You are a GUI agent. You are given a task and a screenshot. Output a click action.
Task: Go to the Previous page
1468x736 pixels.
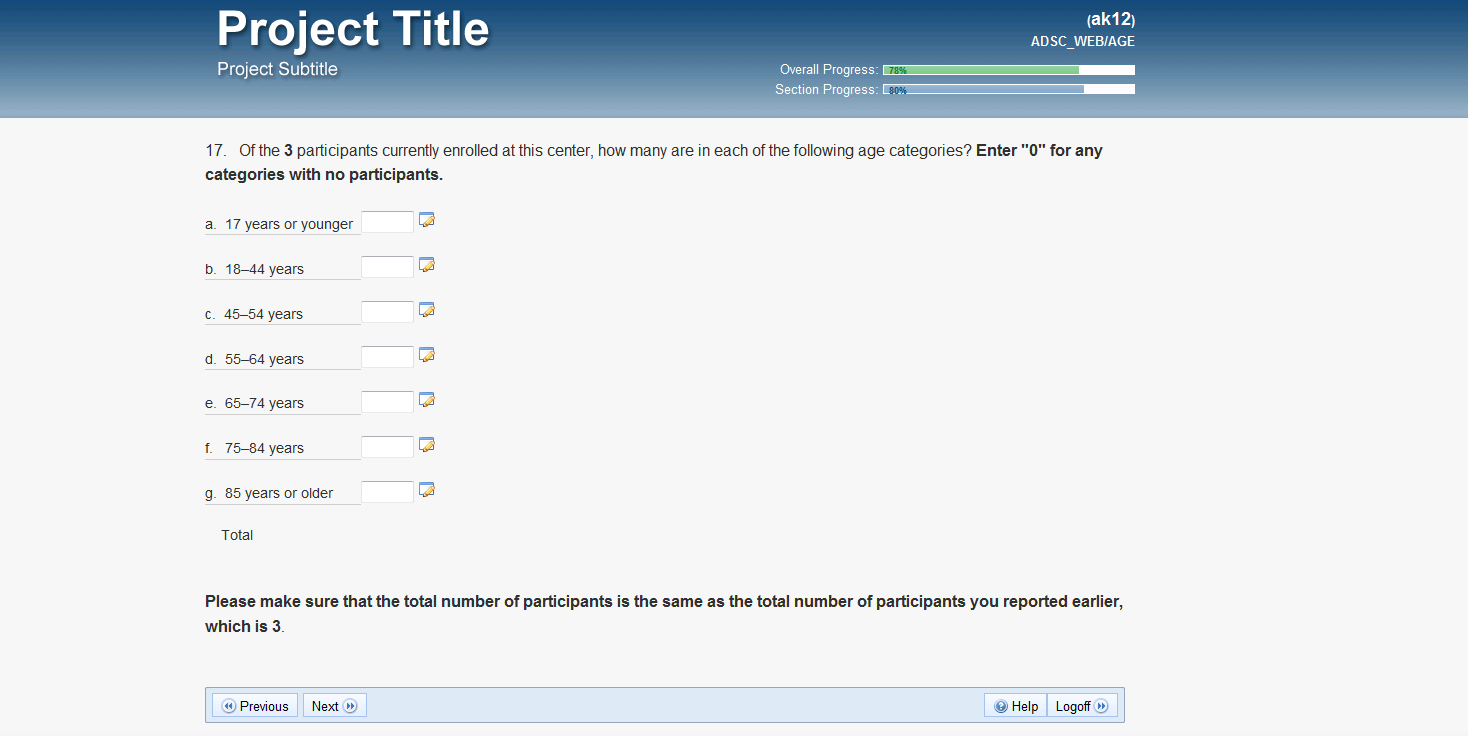[255, 706]
